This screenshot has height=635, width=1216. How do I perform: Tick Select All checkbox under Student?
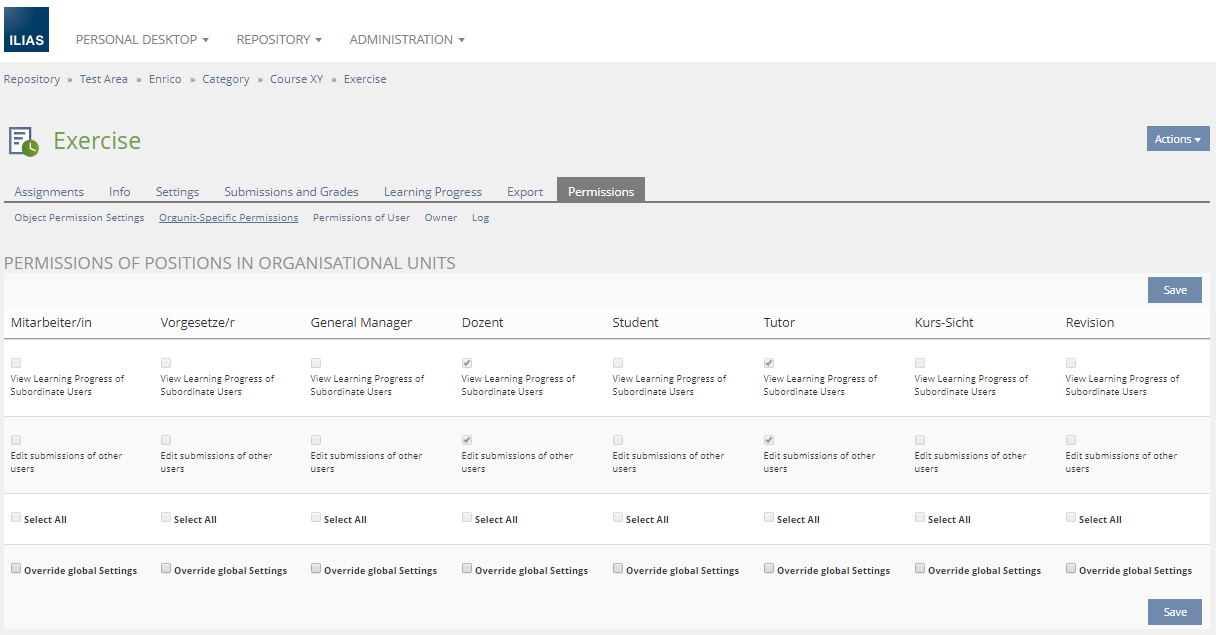tap(618, 518)
